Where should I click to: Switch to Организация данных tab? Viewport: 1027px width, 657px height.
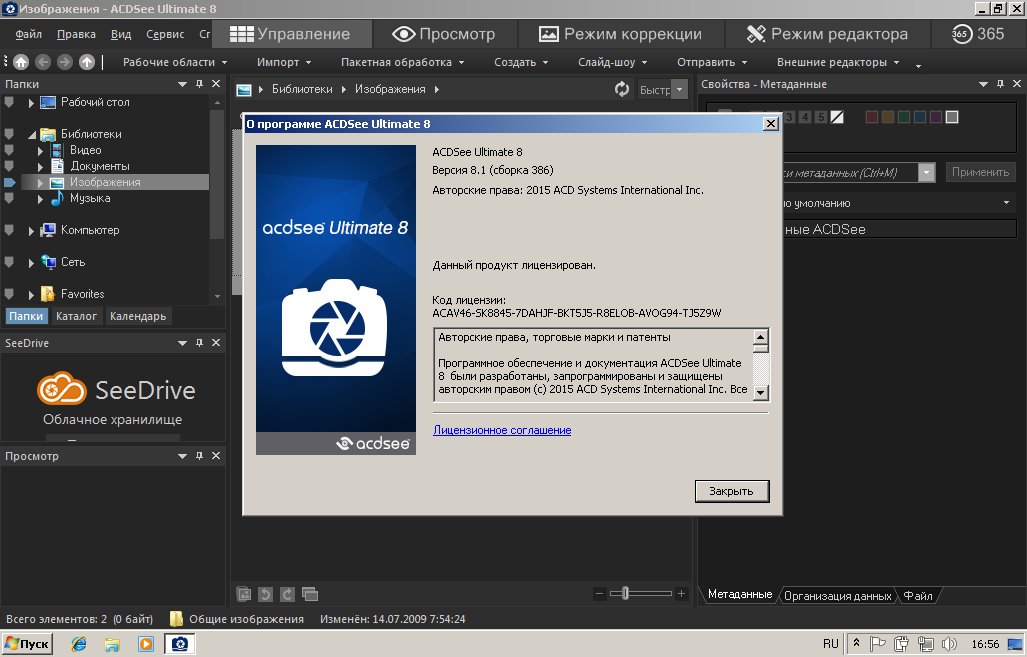(x=837, y=595)
